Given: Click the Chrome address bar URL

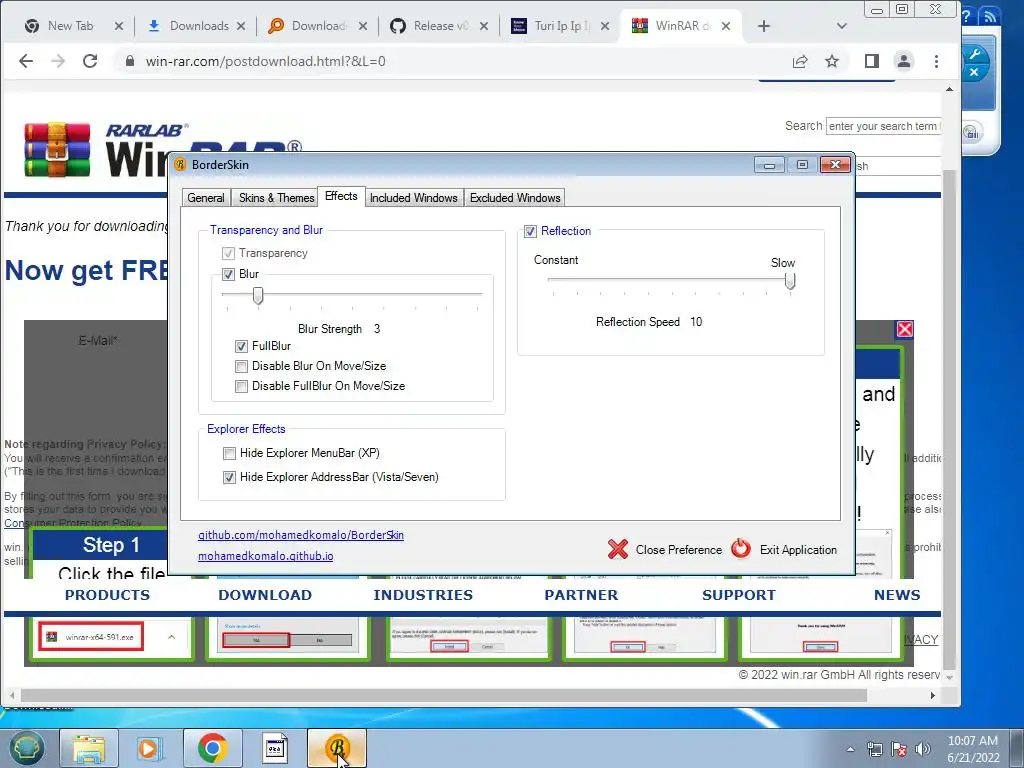Looking at the screenshot, I should [x=265, y=61].
